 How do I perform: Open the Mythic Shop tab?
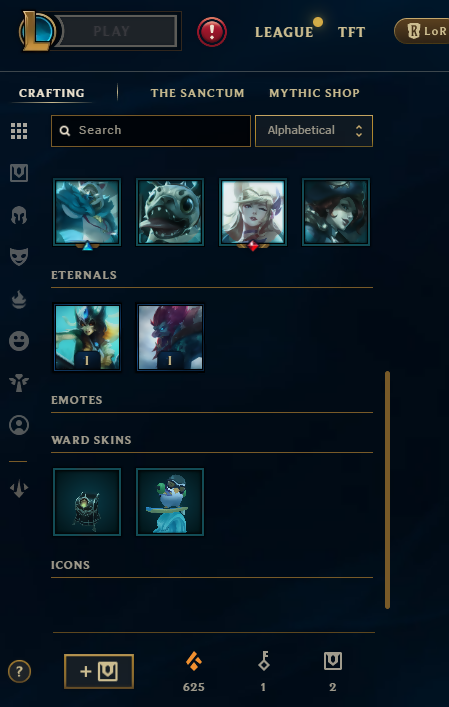tap(314, 93)
